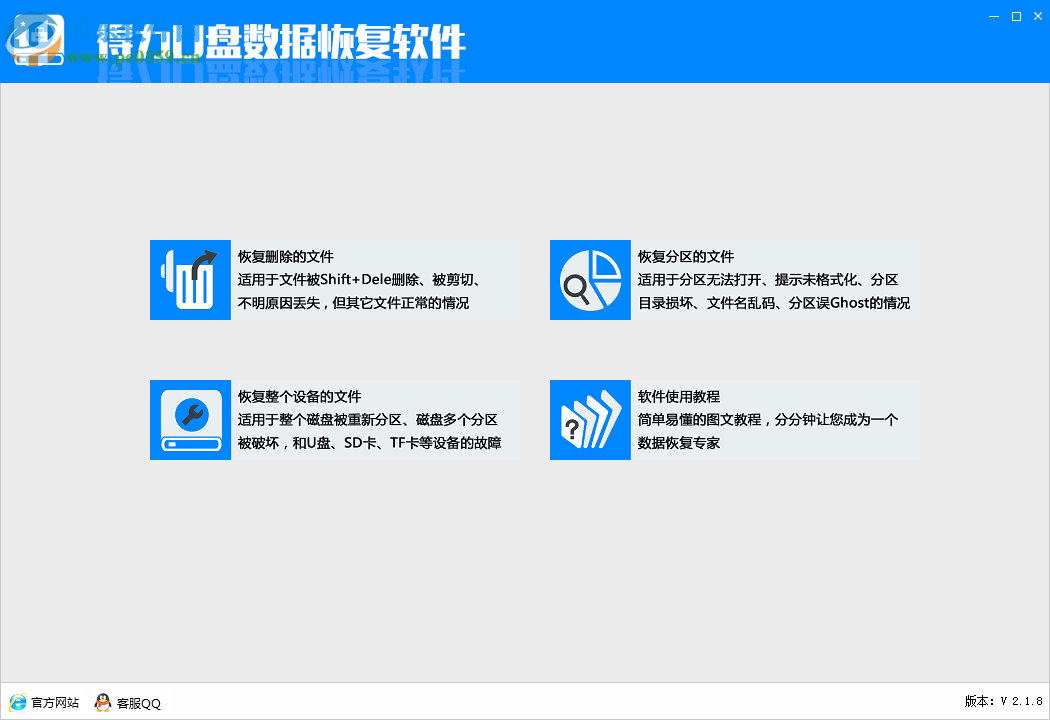Click the QQ penguin icon beside 客服QQ

coord(103,702)
